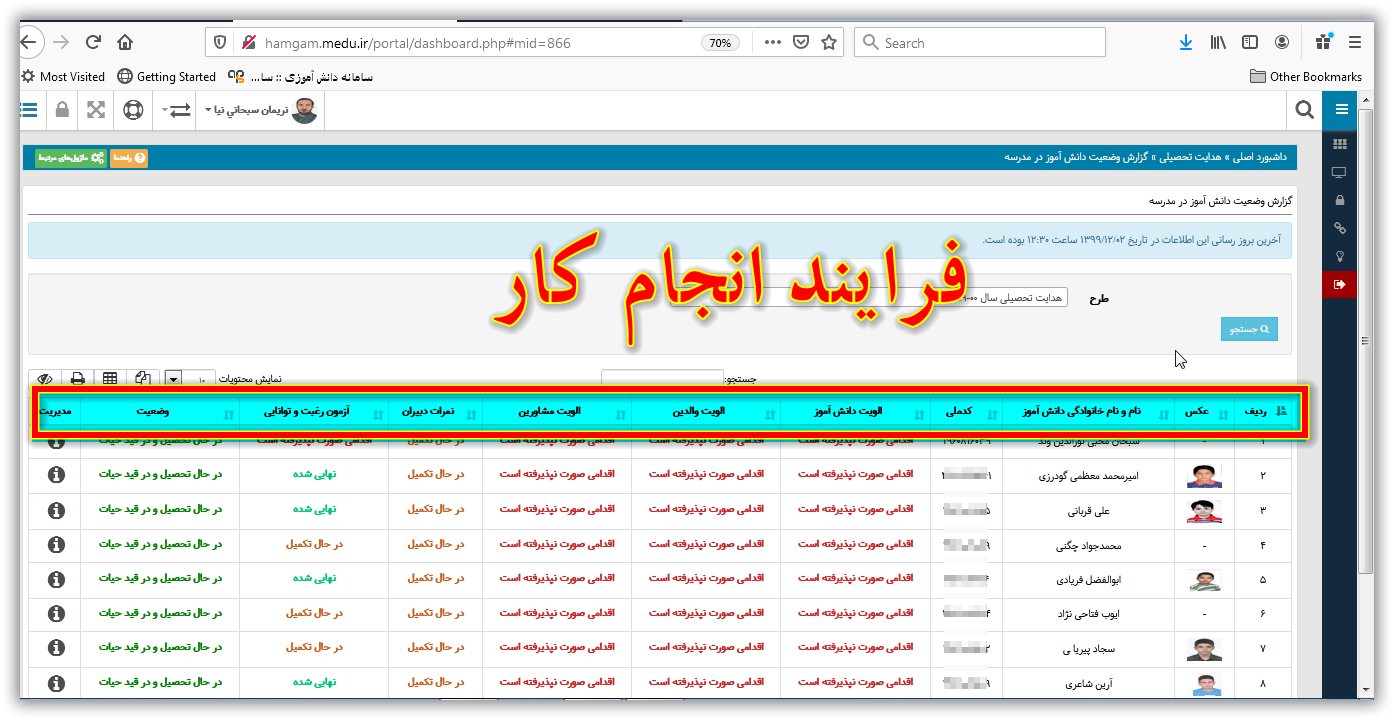Click the chain link icon in sidebar
The height and width of the screenshot is (720, 1394).
coord(1340,229)
